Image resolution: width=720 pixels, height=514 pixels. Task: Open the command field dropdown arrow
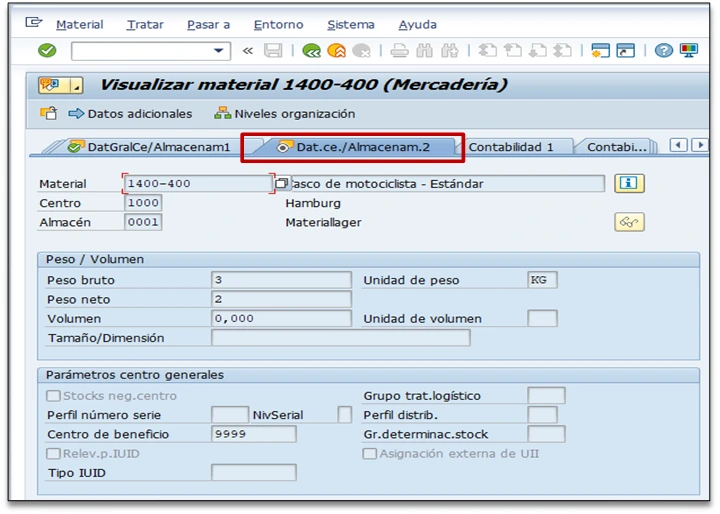click(x=219, y=51)
